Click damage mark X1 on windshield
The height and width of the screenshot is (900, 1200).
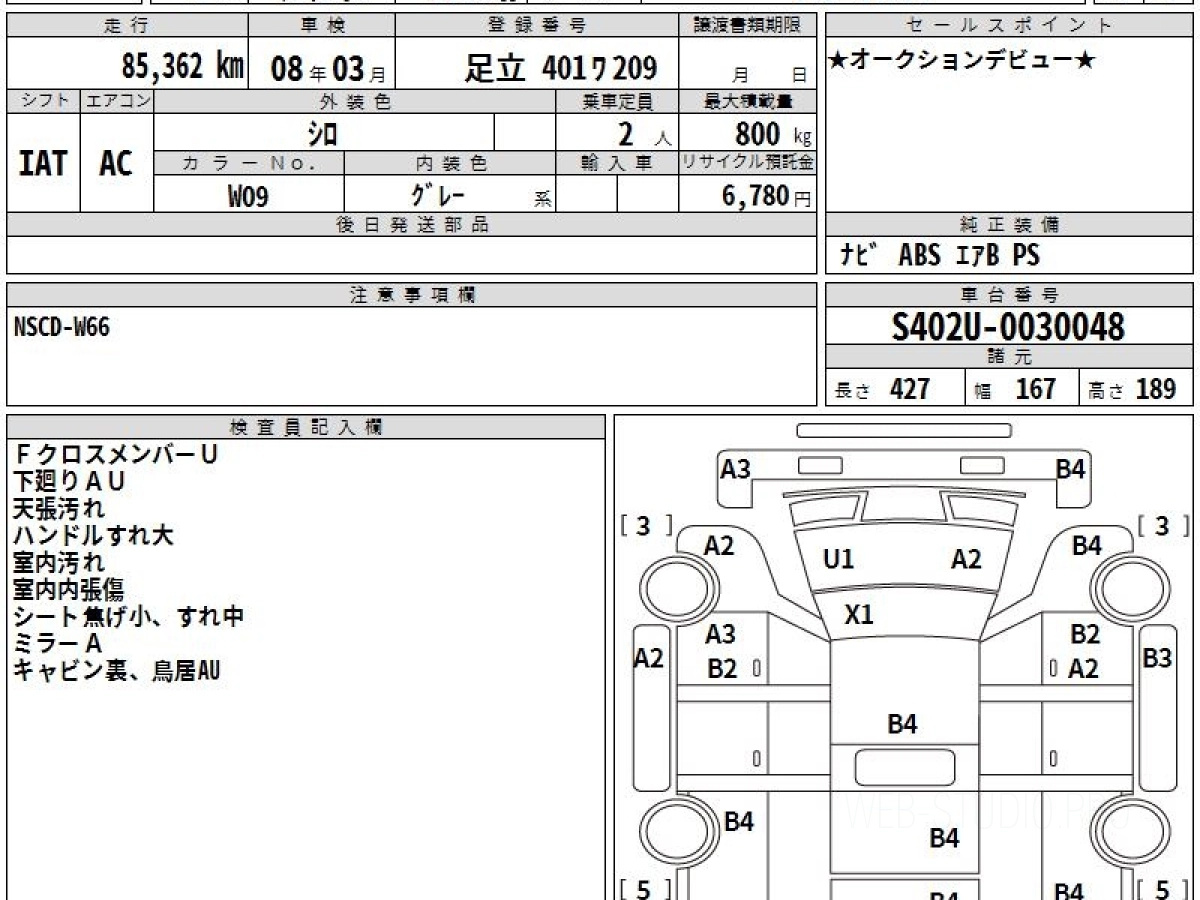(859, 615)
